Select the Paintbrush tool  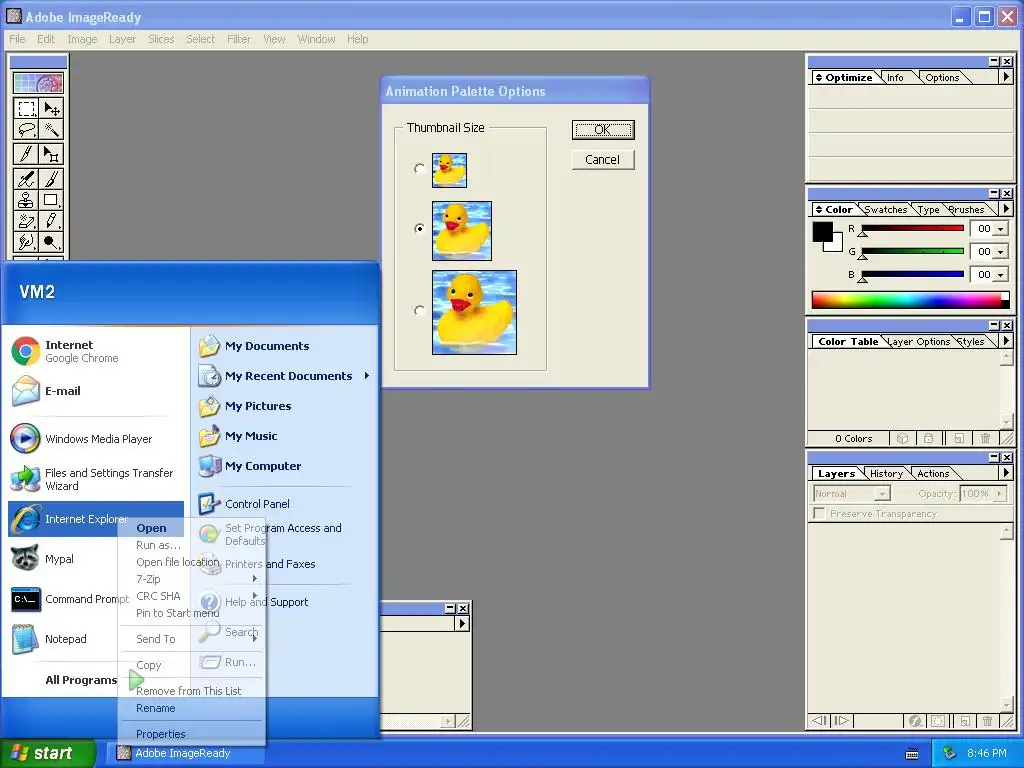point(52,178)
